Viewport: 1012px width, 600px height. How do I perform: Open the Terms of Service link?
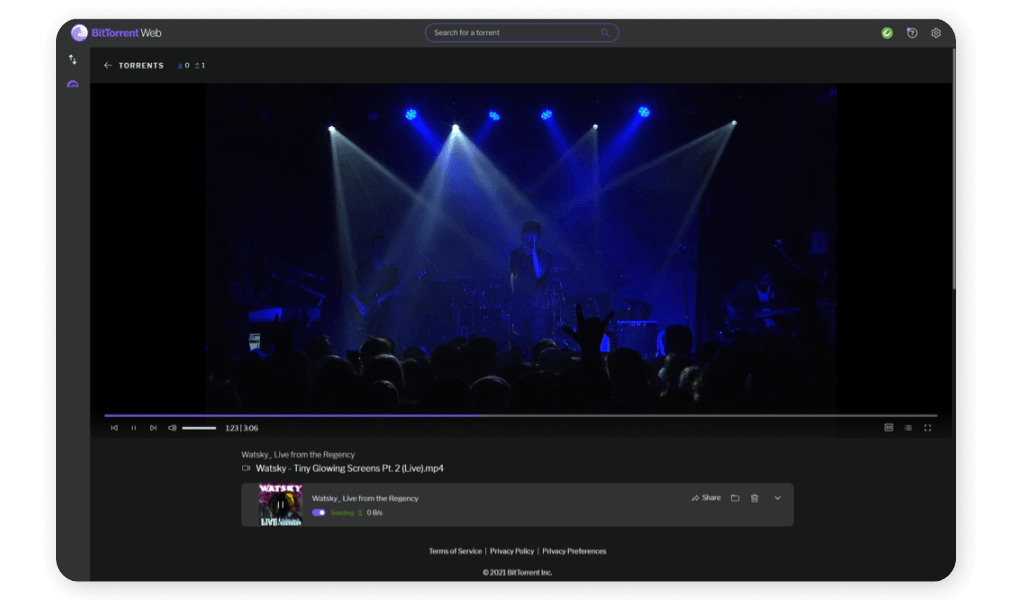click(455, 551)
